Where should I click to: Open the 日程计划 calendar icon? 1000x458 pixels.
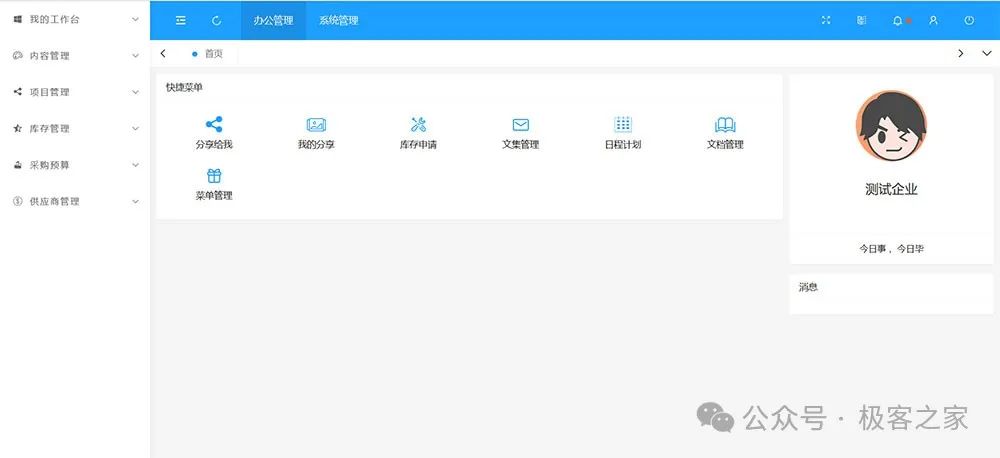pos(623,124)
